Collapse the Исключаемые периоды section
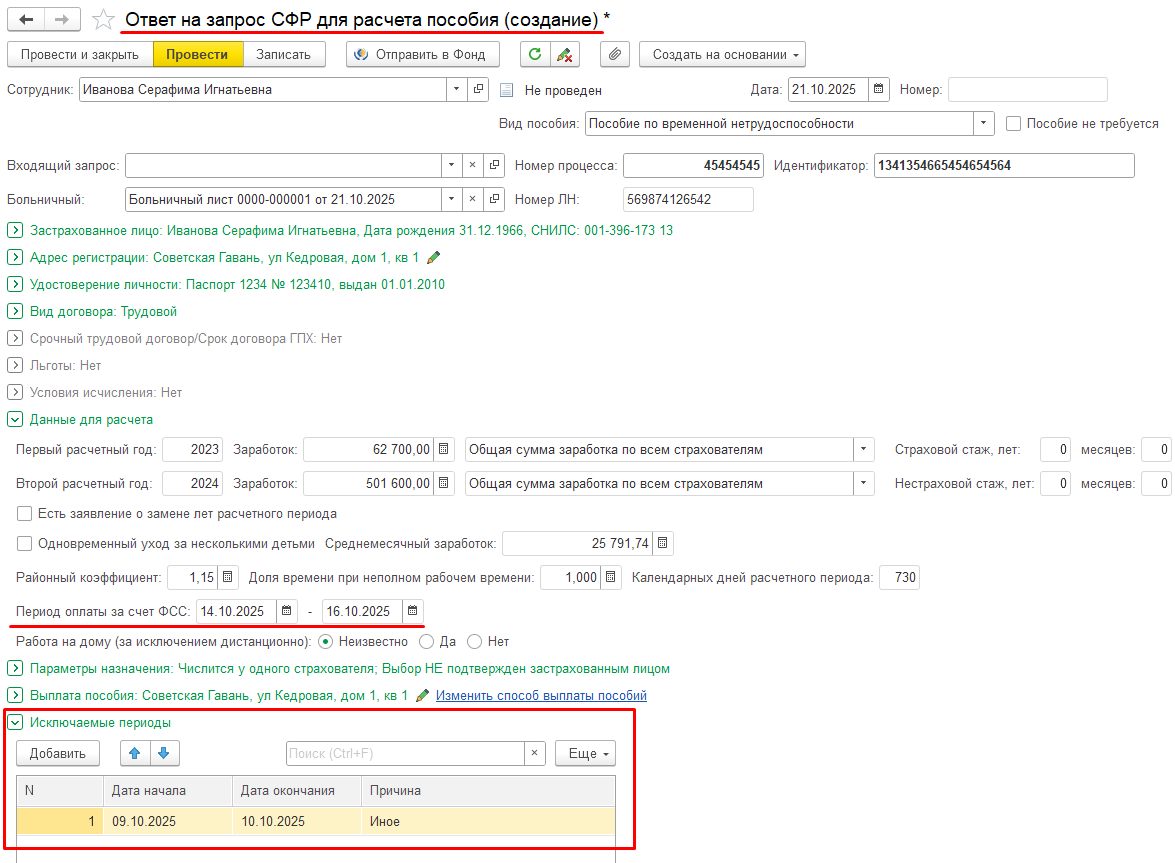 [x=15, y=723]
